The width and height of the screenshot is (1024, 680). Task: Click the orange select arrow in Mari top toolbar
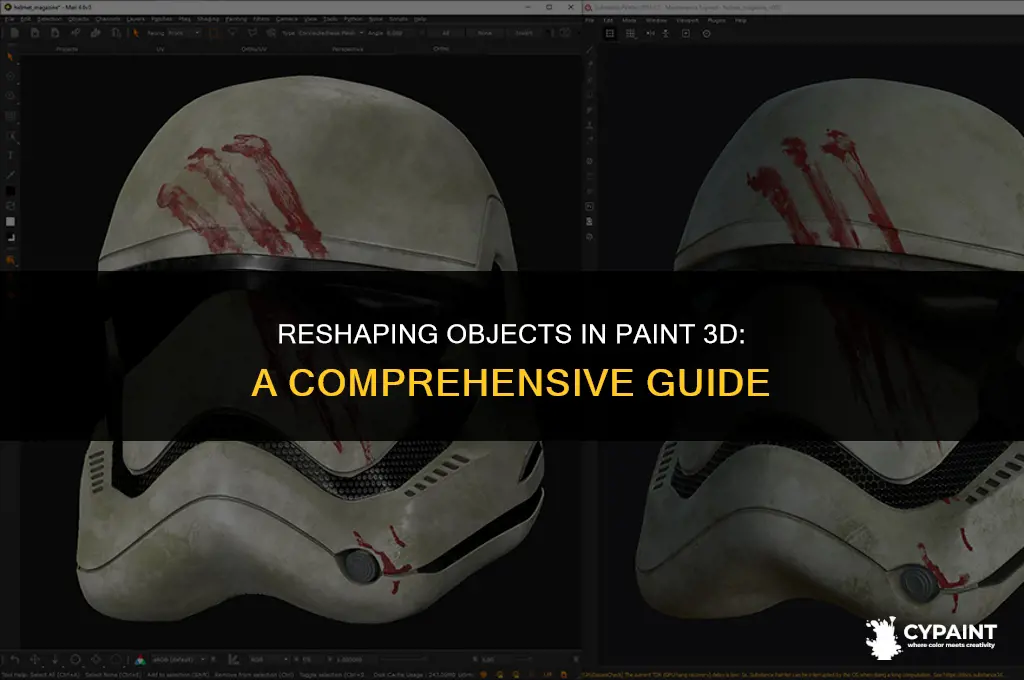tap(136, 33)
